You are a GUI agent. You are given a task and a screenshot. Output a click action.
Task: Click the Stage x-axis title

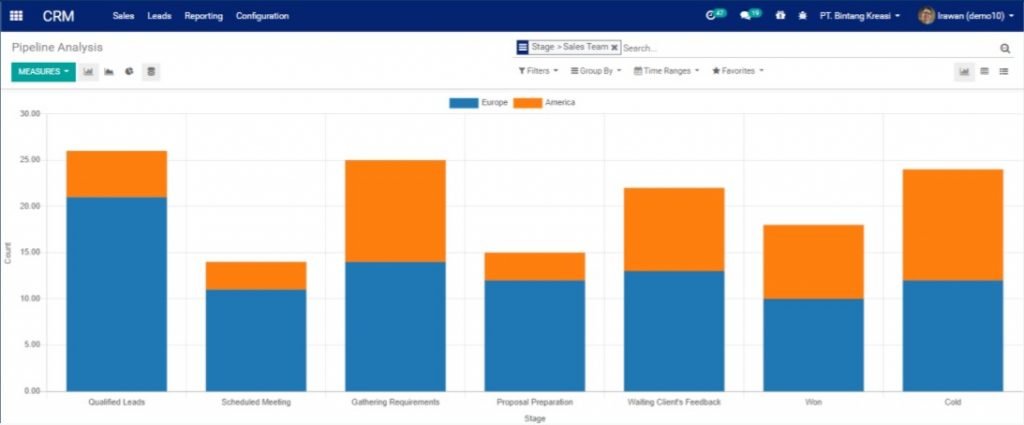(535, 418)
